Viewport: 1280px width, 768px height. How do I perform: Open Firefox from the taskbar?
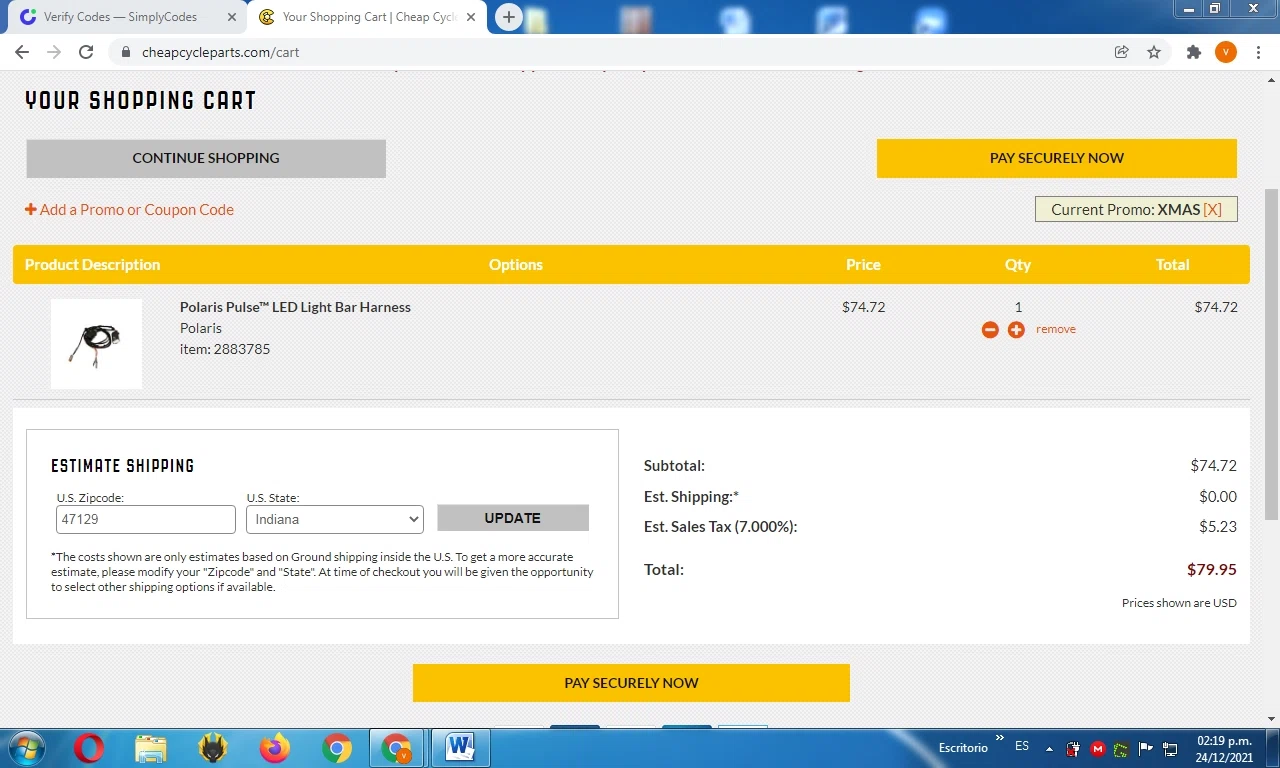click(275, 748)
